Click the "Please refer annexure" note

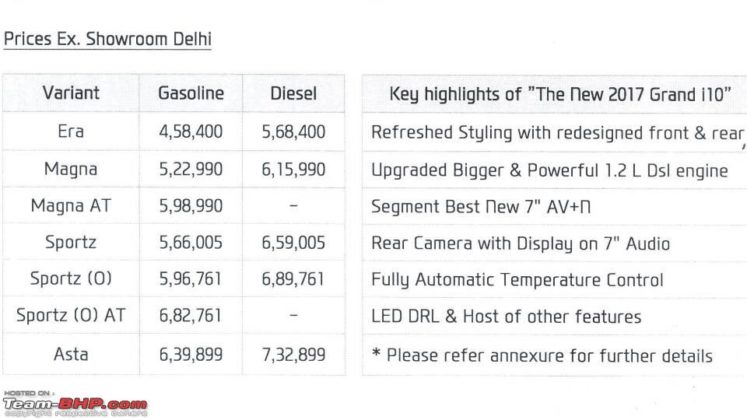point(542,355)
